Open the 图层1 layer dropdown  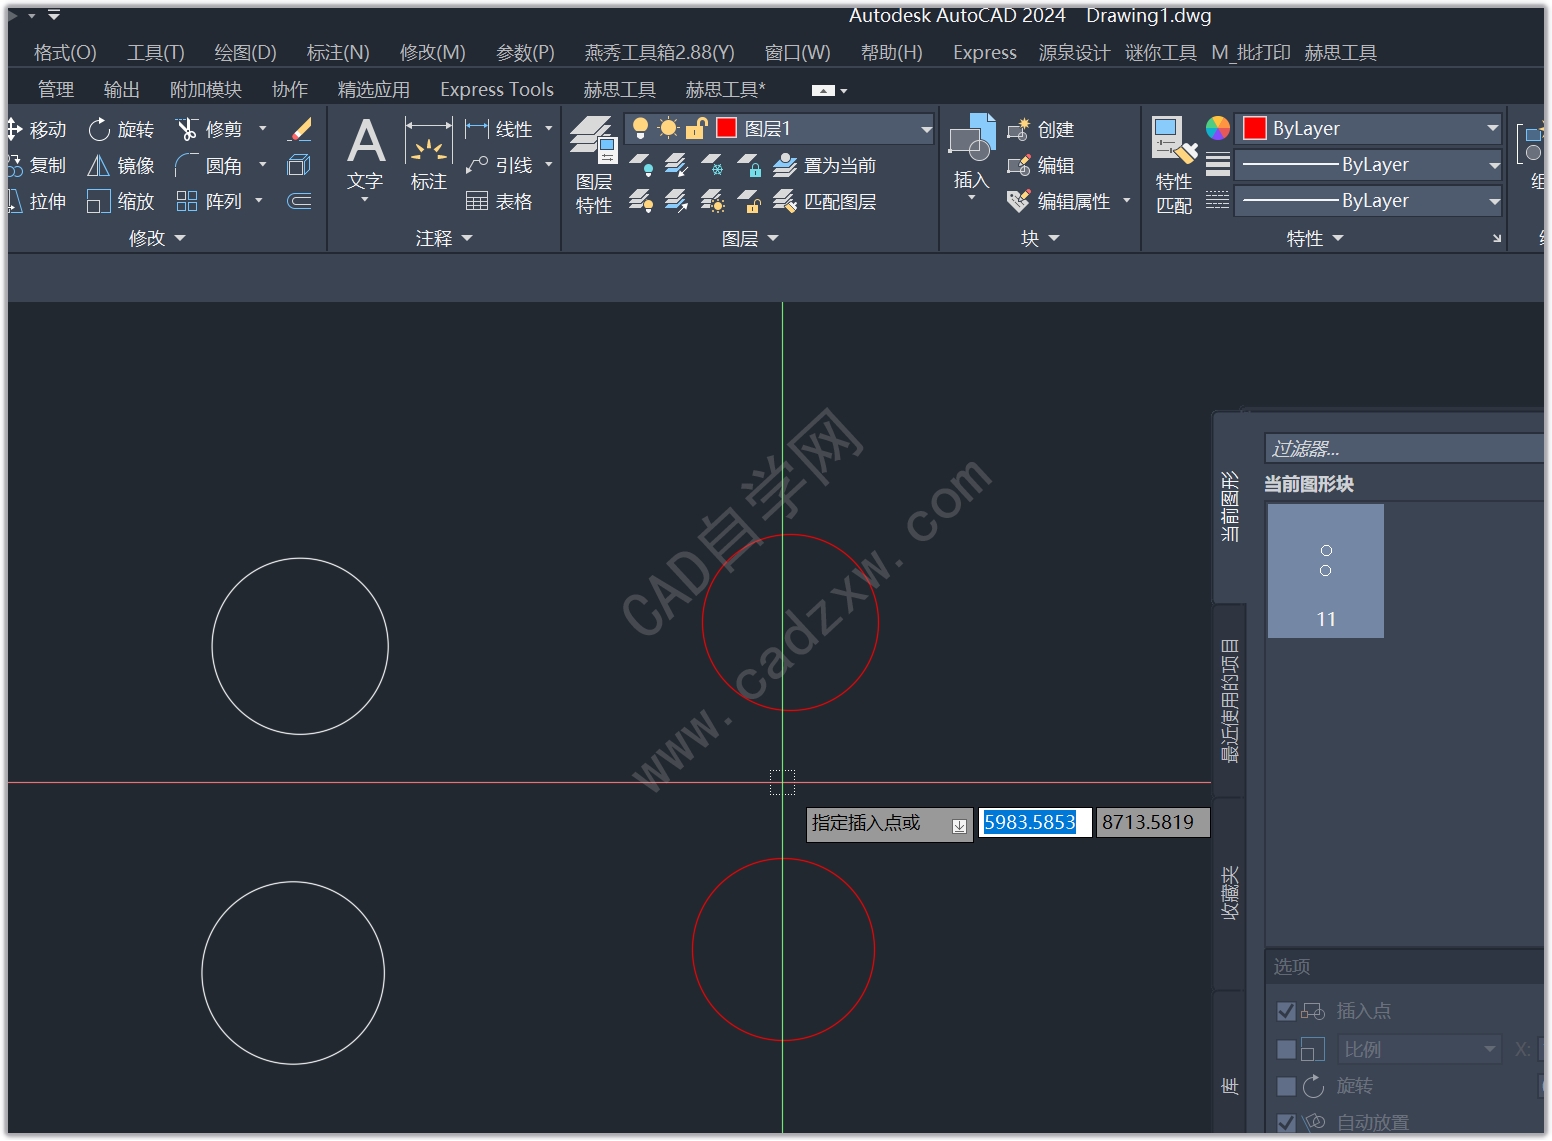click(x=780, y=128)
